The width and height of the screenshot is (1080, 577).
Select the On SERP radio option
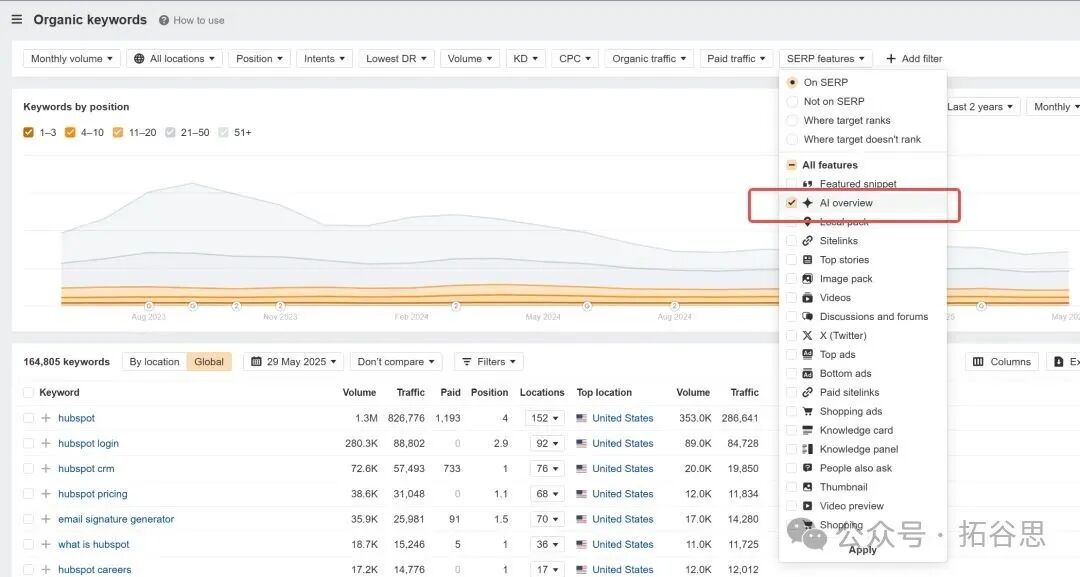pyautogui.click(x=792, y=82)
